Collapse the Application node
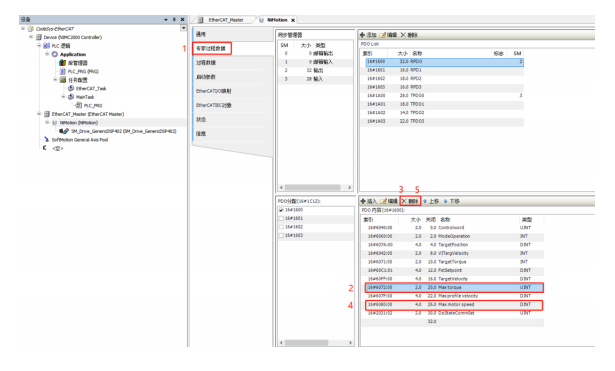This screenshot has width=615, height=371. 47,54
